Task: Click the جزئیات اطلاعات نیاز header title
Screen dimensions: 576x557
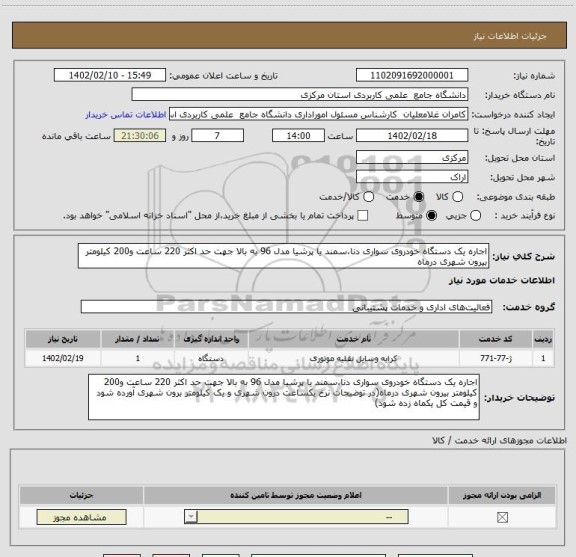Action: (x=510, y=36)
